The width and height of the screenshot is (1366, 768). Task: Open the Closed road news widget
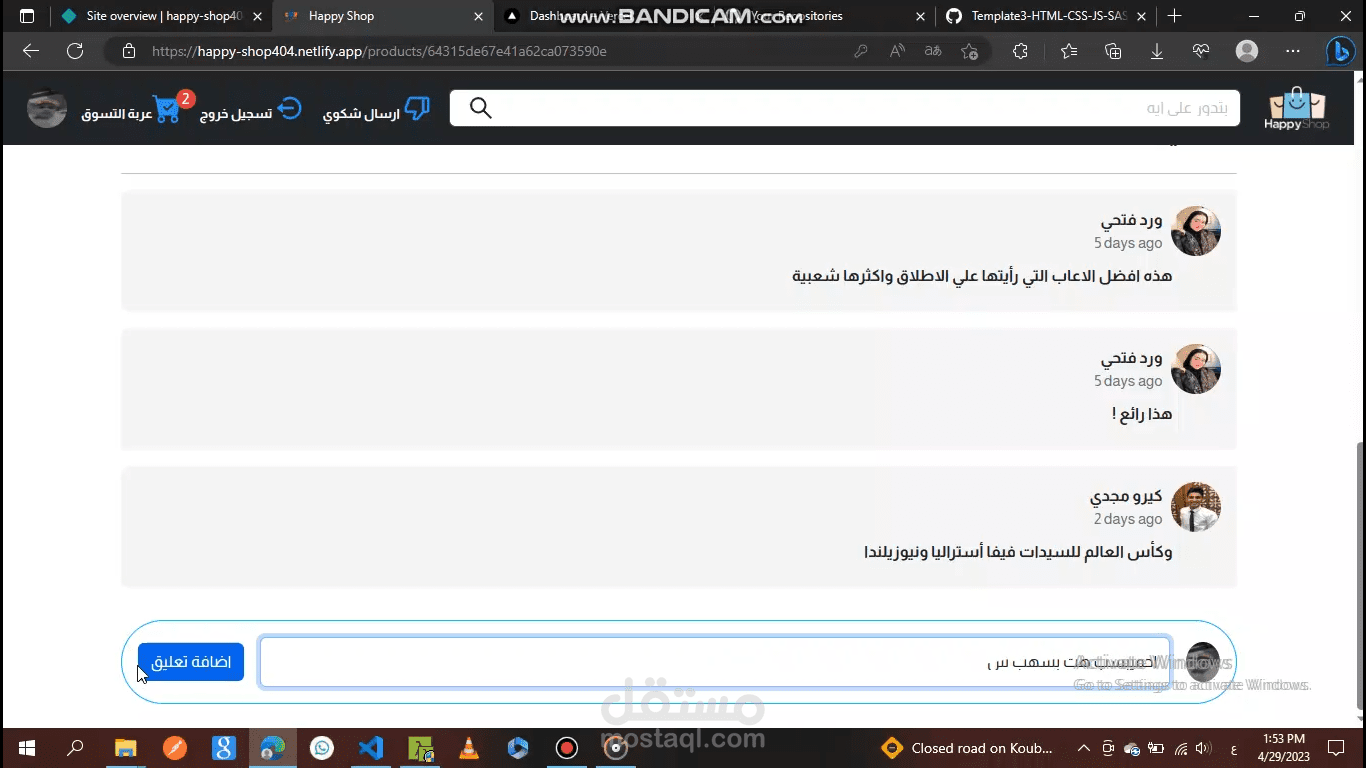(967, 748)
